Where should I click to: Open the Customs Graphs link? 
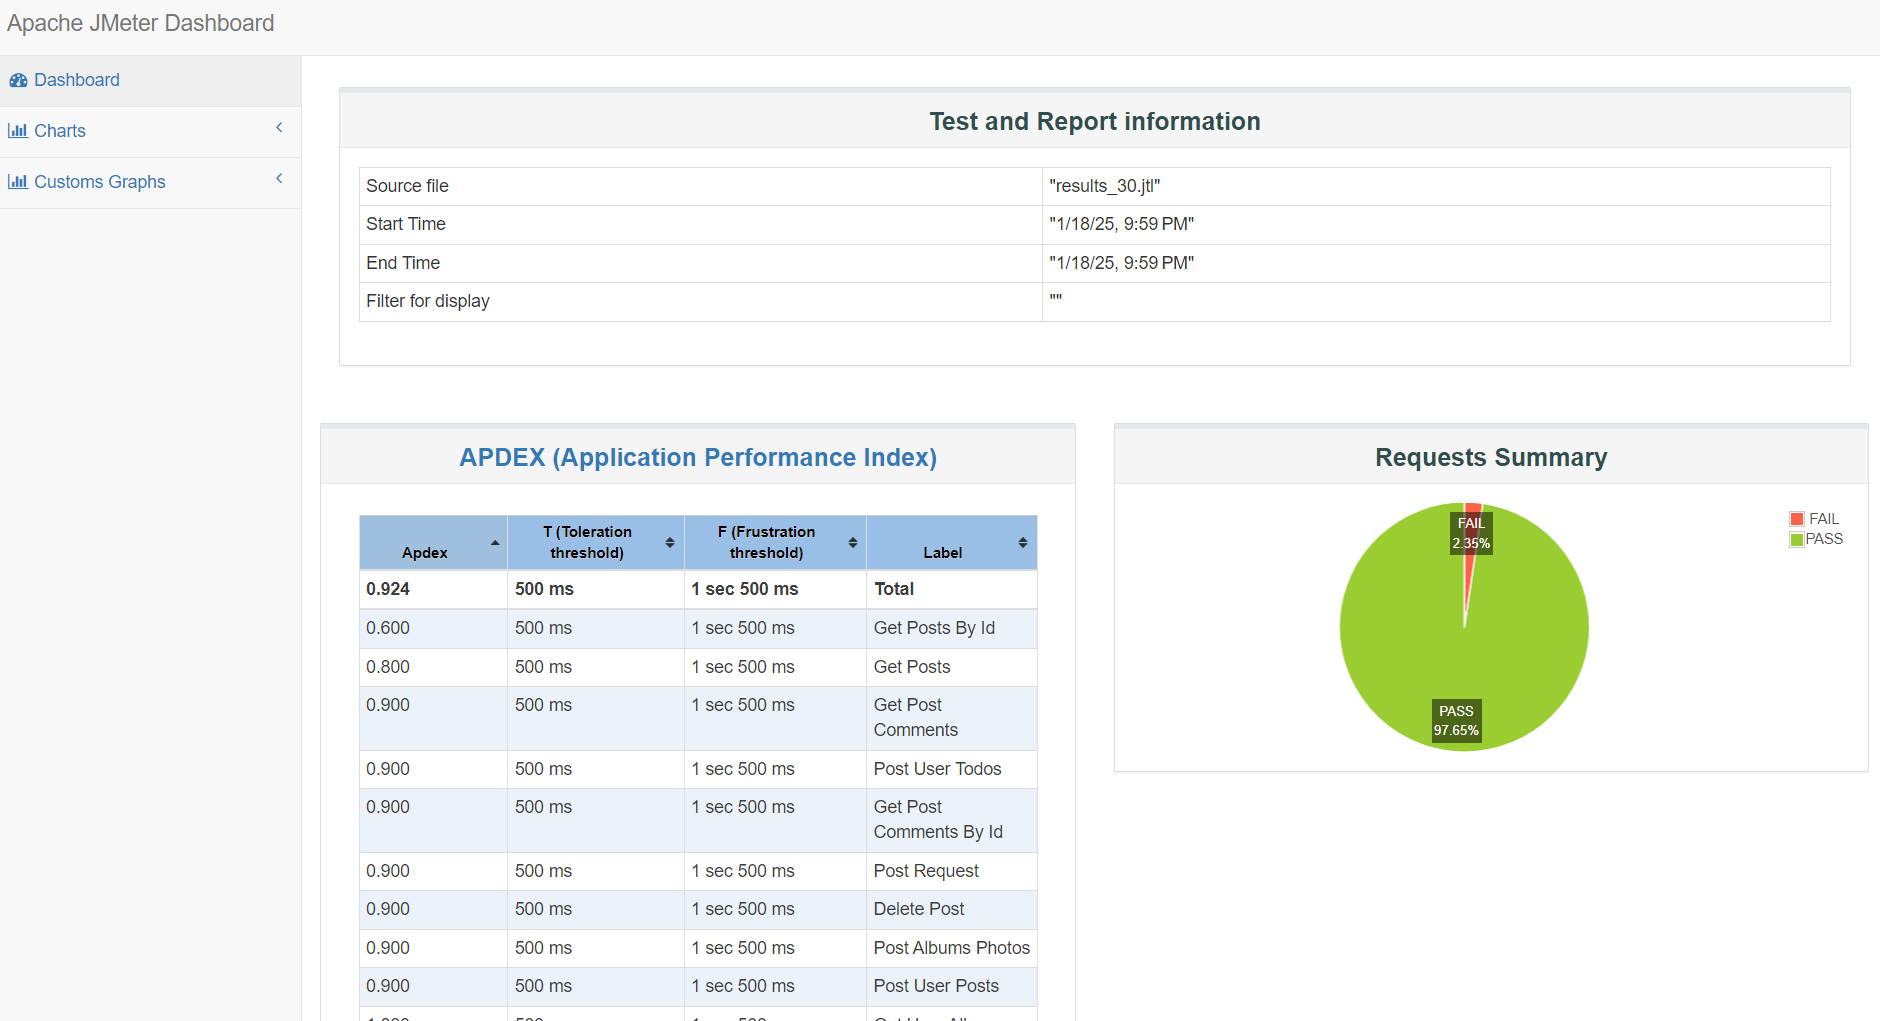pyautogui.click(x=99, y=181)
